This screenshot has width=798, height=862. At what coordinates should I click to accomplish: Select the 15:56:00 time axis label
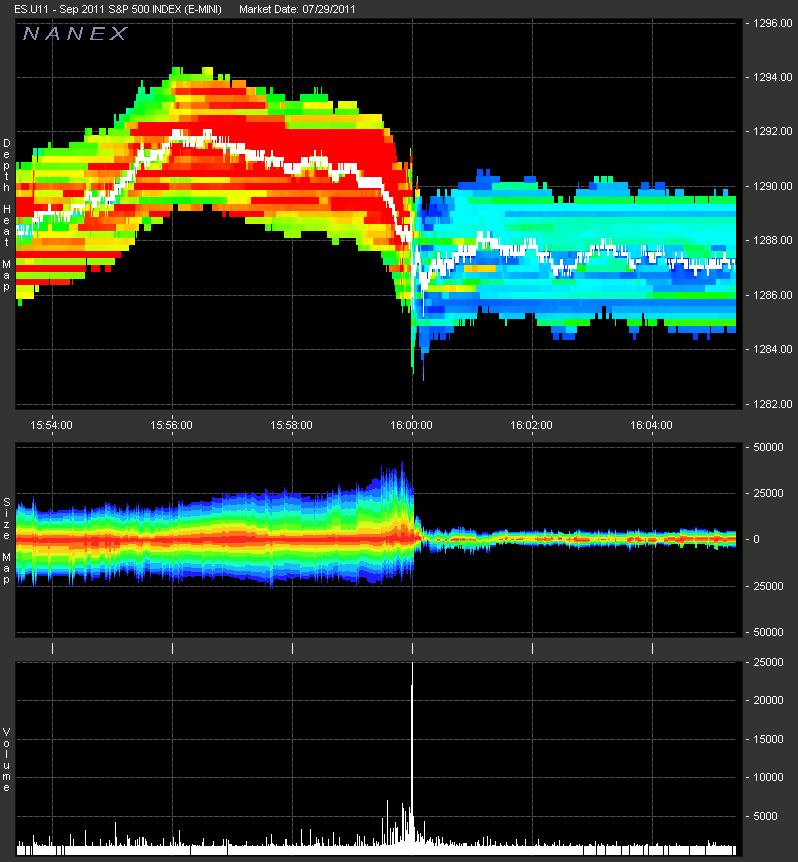pyautogui.click(x=171, y=425)
